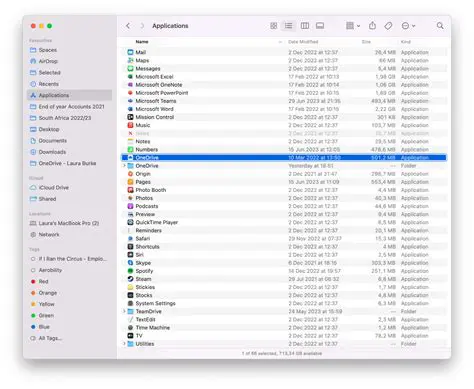
Task: Select the Spotify app icon
Action: coord(130,271)
